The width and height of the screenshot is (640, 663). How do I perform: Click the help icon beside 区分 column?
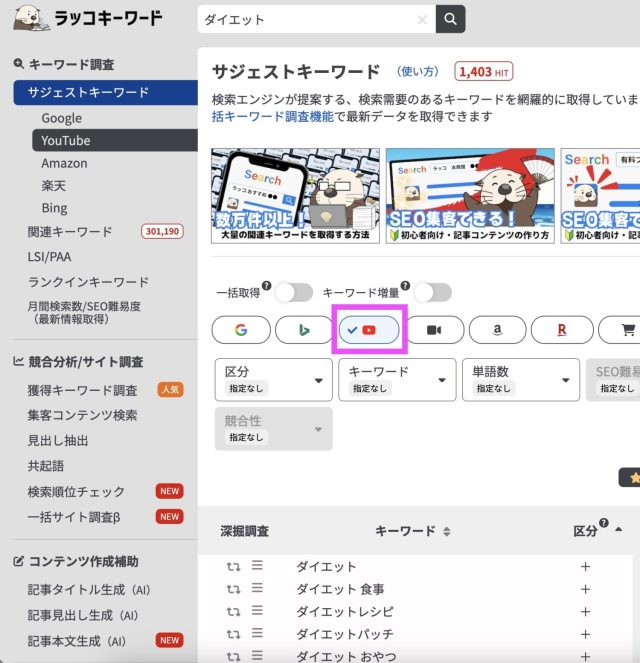click(604, 524)
